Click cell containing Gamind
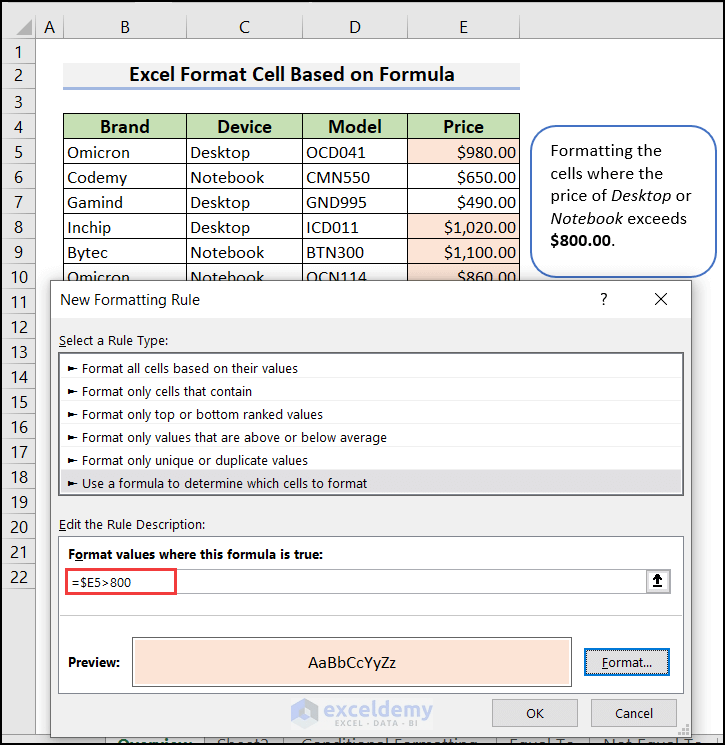 (x=125, y=202)
